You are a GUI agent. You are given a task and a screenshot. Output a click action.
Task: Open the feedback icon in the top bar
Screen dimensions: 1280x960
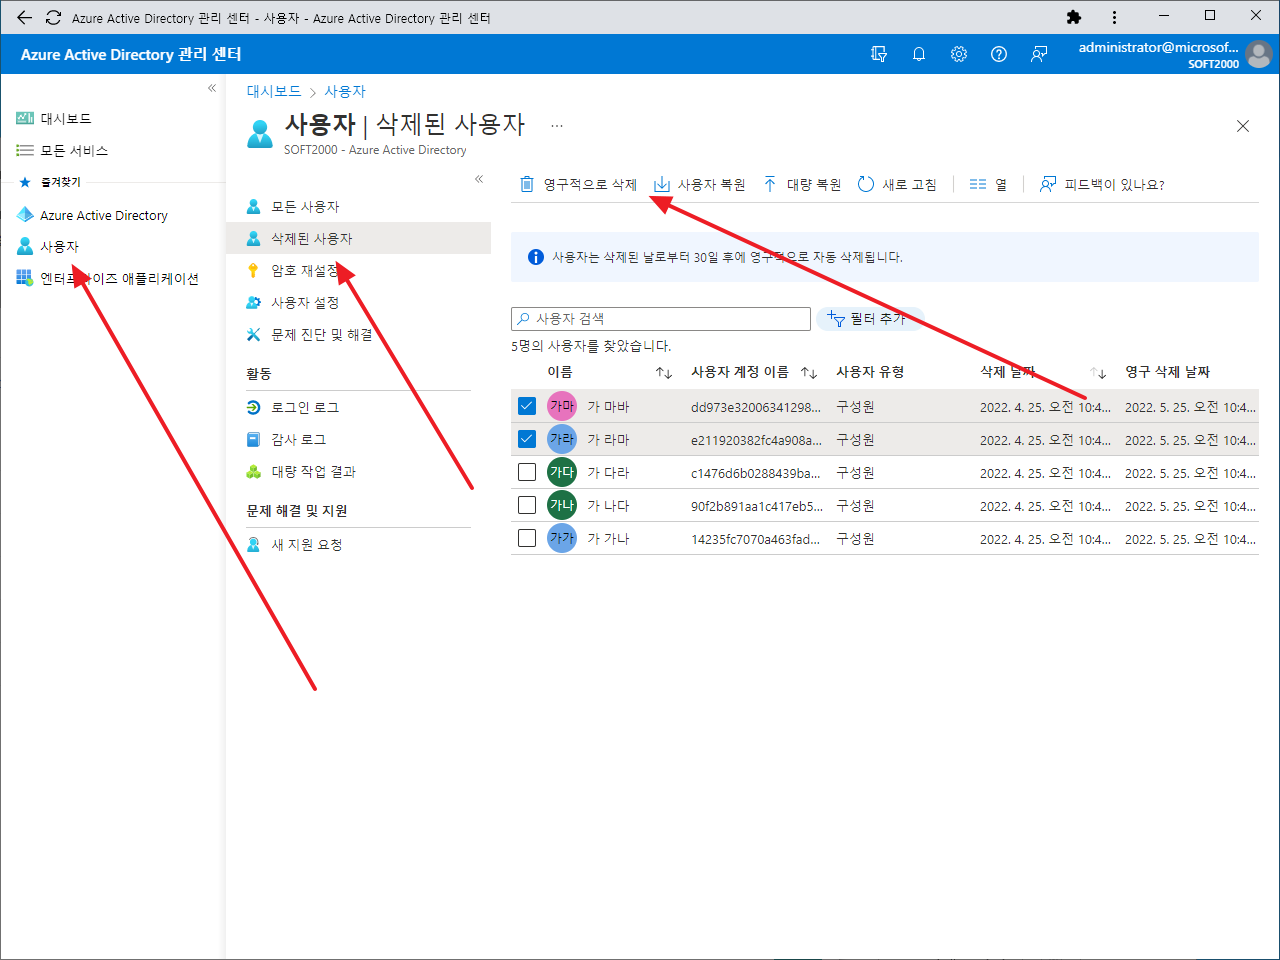point(1039,54)
